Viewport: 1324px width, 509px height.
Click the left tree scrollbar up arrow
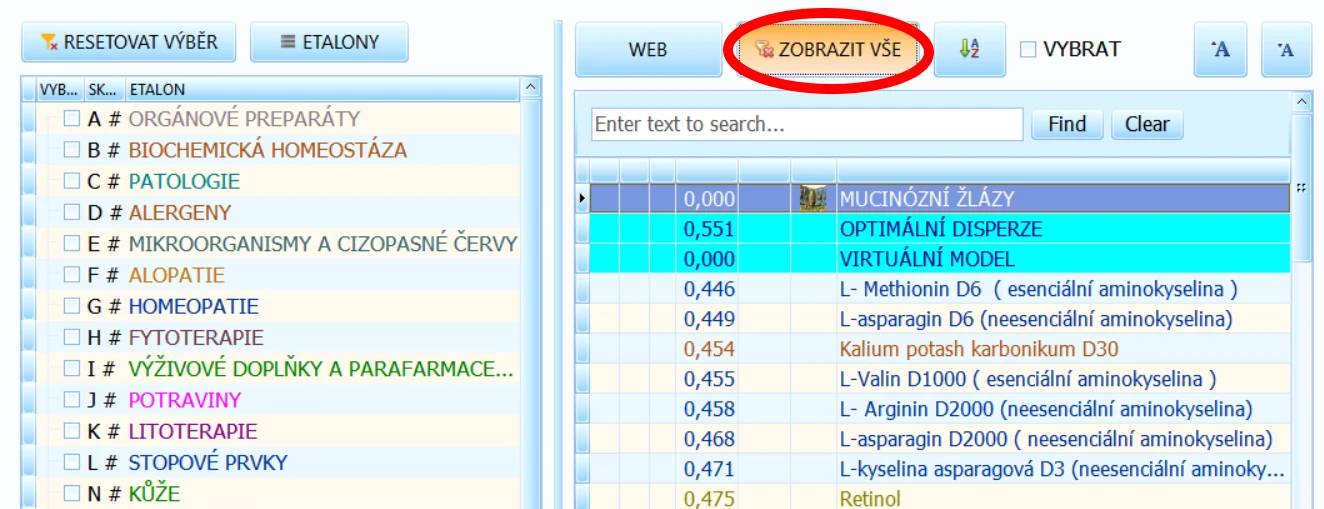tap(531, 88)
